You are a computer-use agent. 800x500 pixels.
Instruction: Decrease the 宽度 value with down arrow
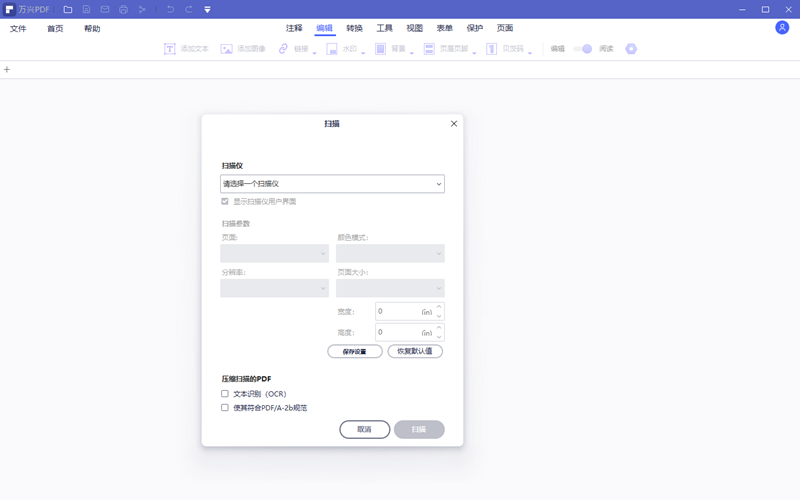click(439, 316)
